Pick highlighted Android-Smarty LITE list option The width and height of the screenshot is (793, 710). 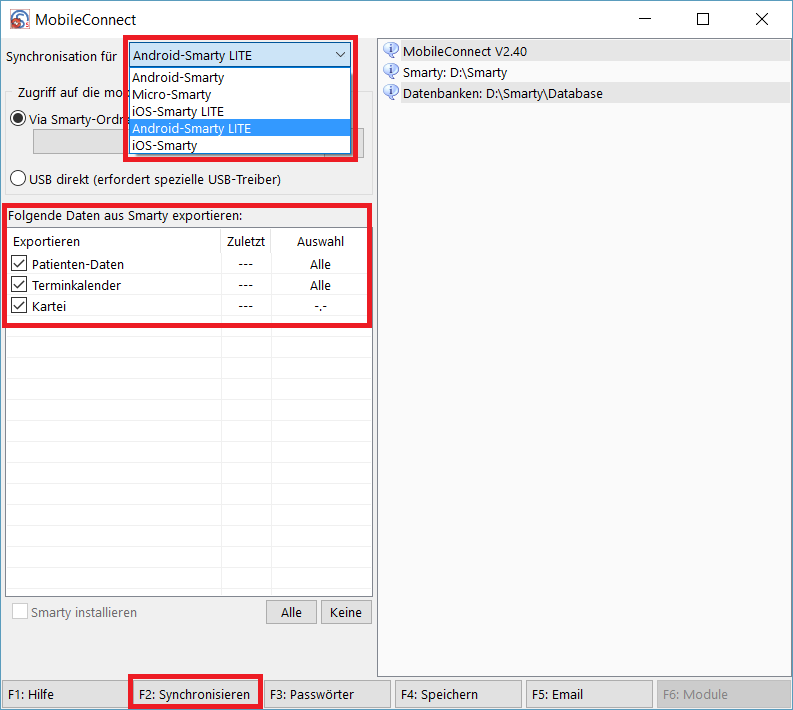[x=240, y=128]
